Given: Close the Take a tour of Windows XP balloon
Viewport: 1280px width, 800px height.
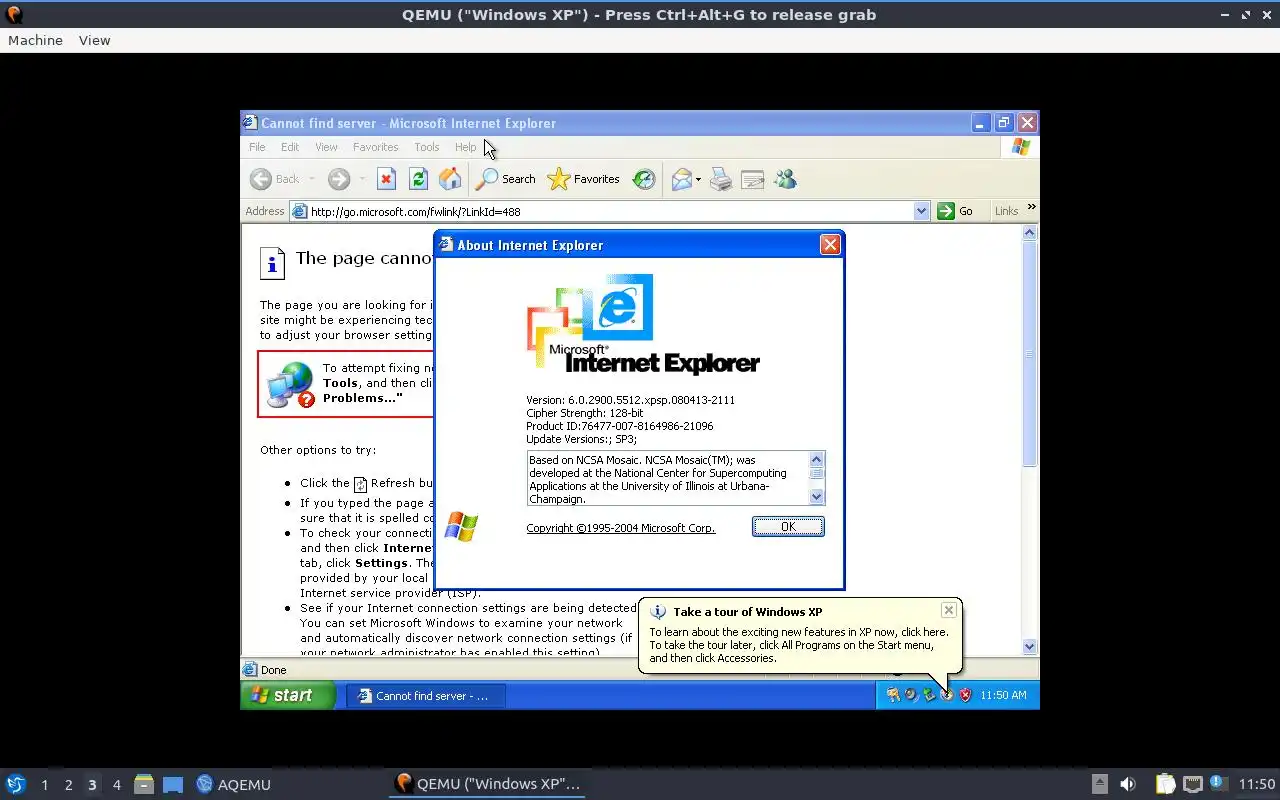Looking at the screenshot, I should click(948, 610).
